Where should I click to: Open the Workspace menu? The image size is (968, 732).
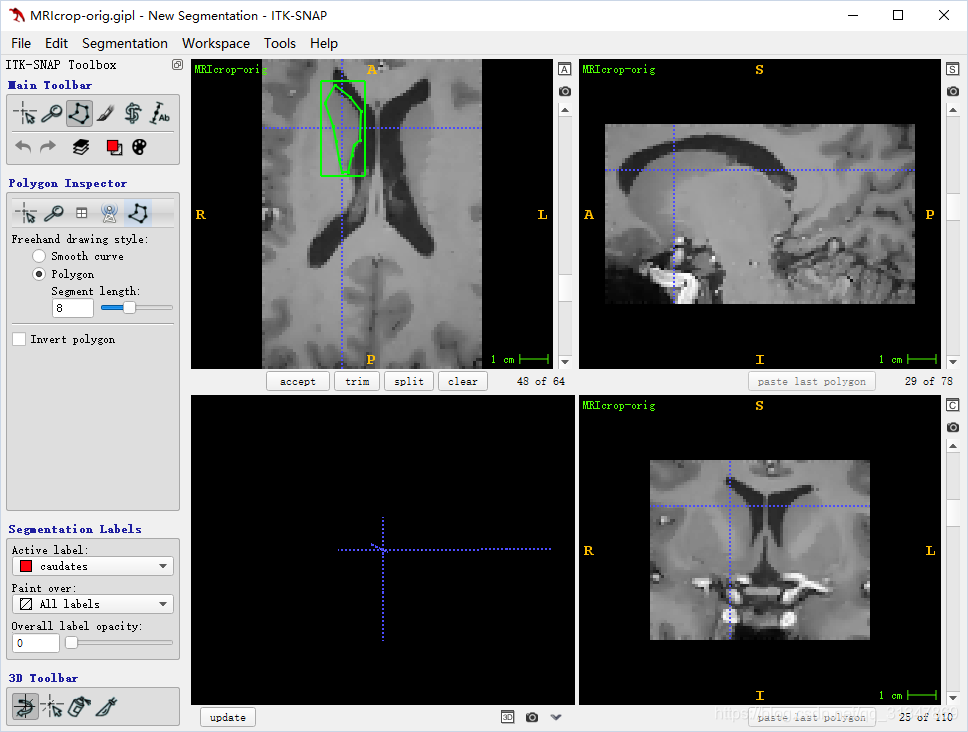[x=215, y=43]
